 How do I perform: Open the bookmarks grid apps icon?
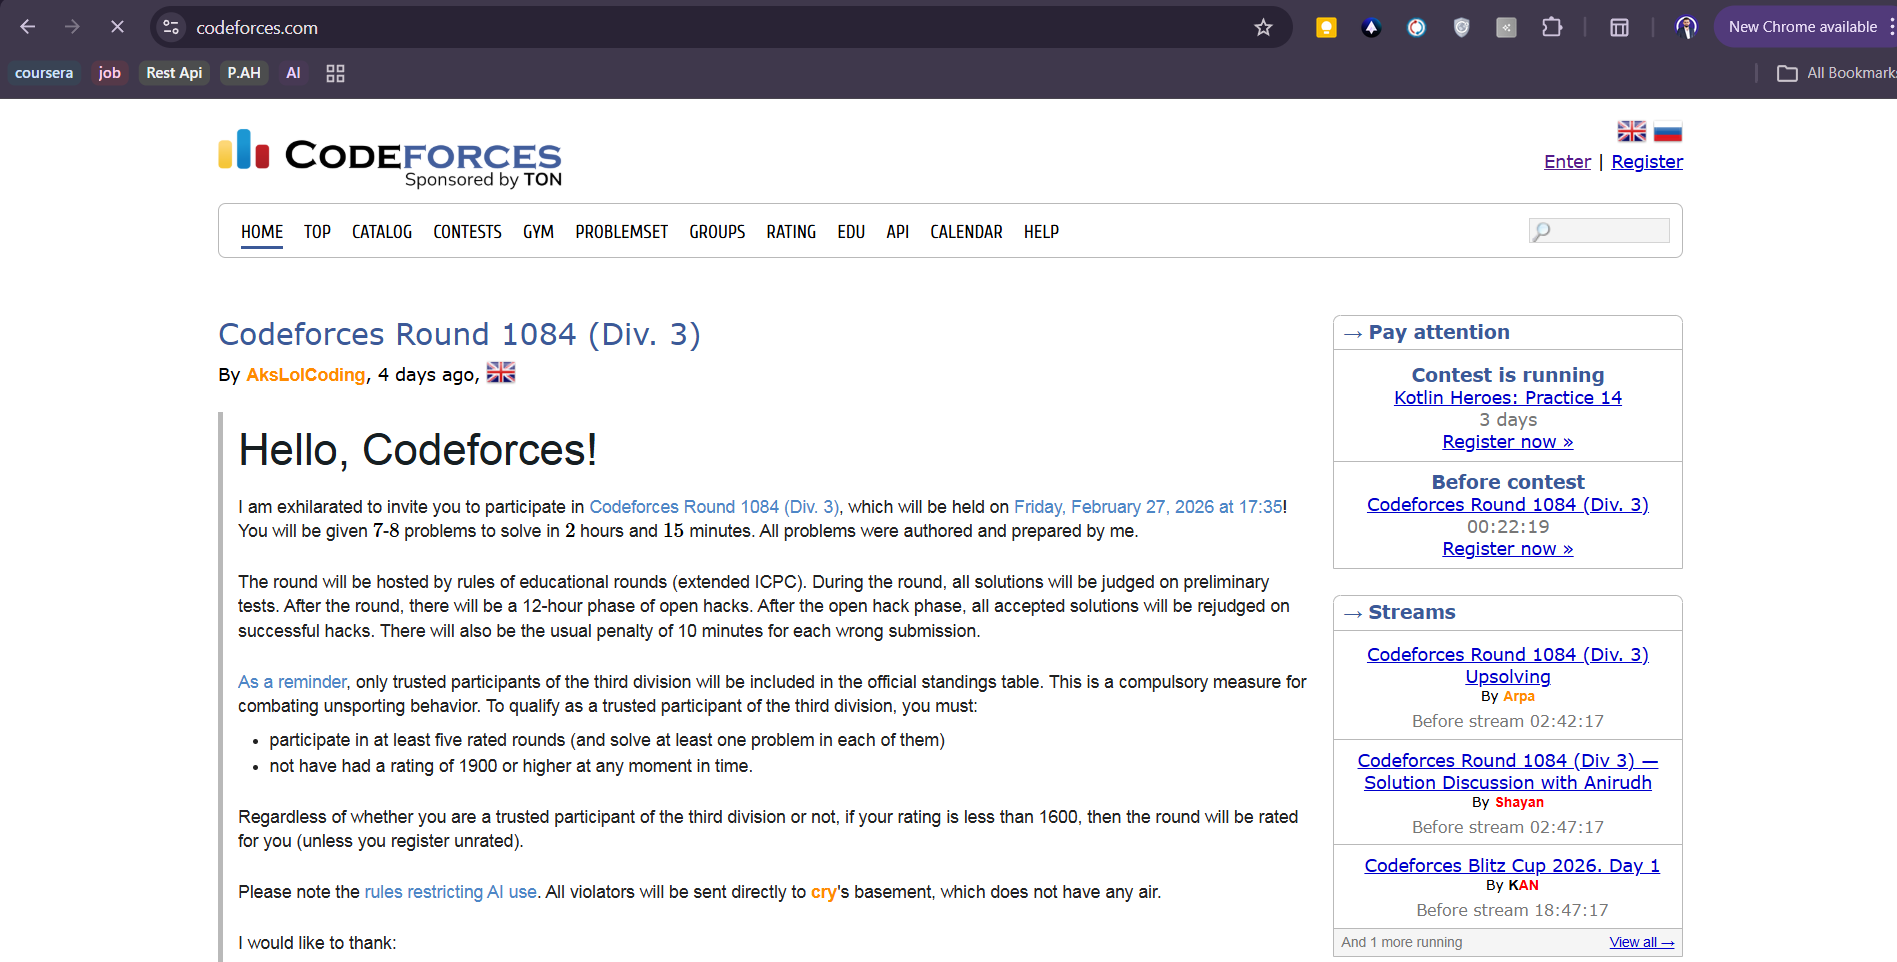pyautogui.click(x=335, y=73)
